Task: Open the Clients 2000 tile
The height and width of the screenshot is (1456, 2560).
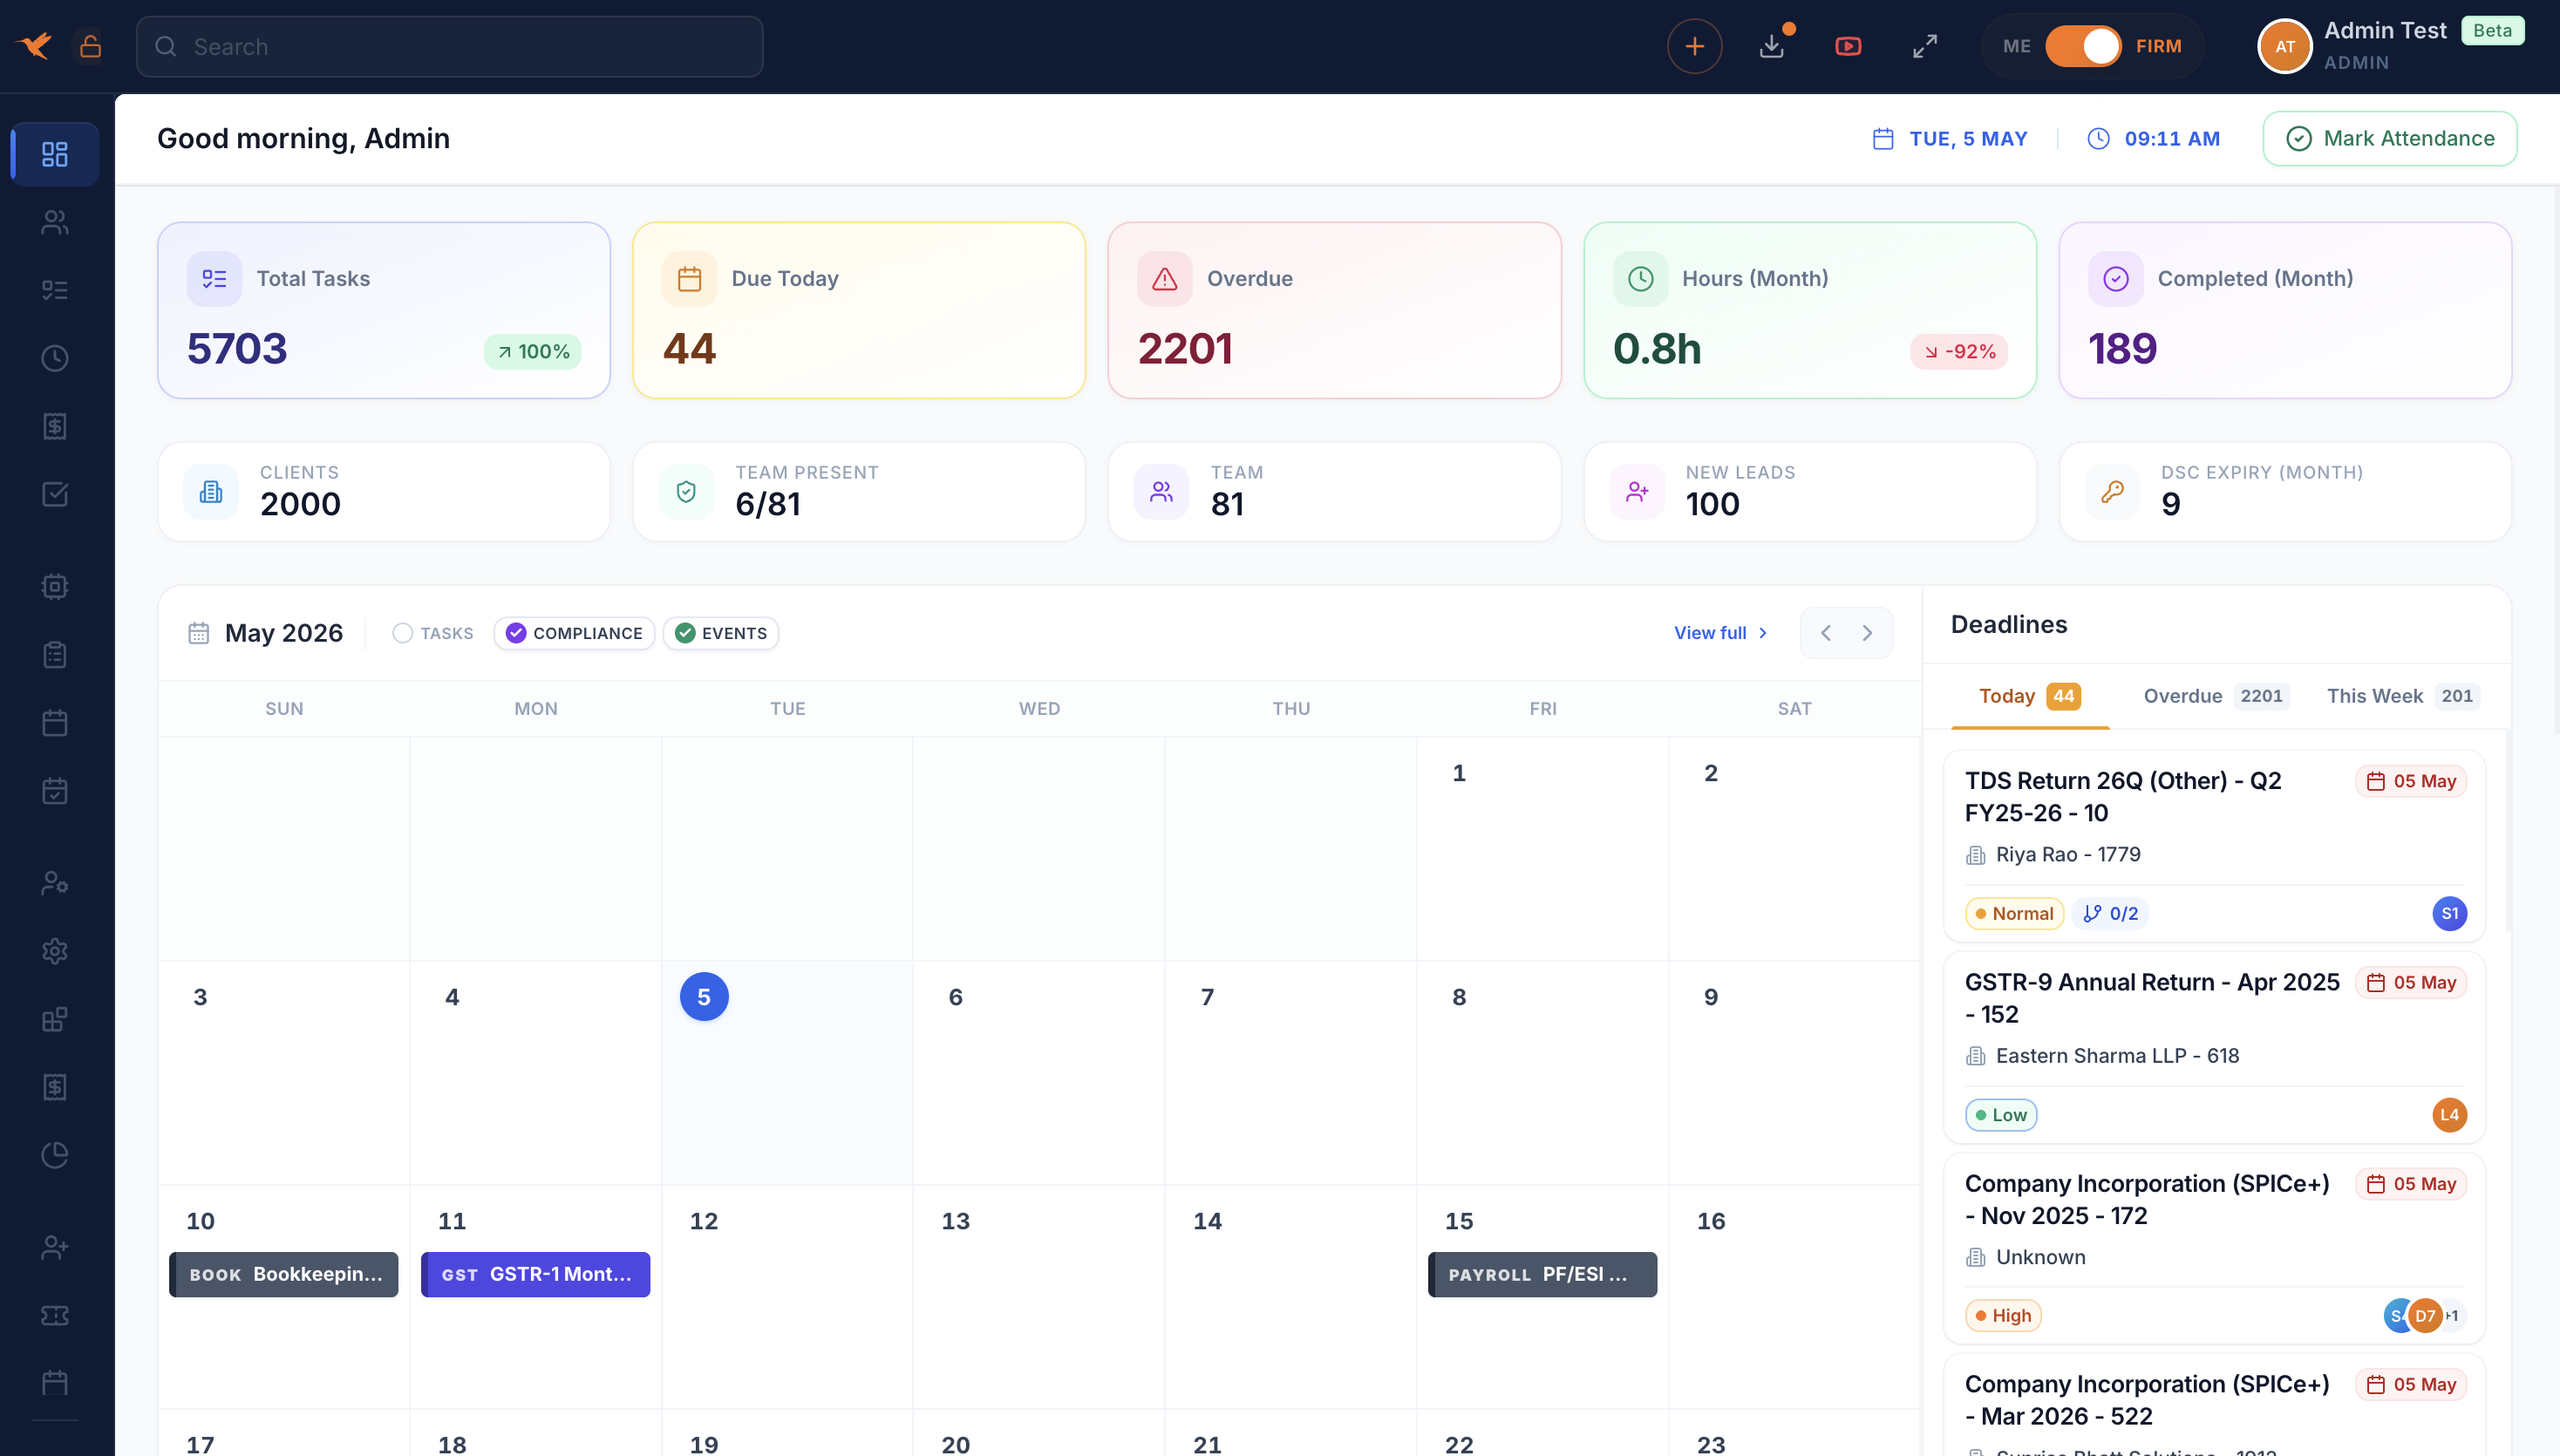Action: (x=384, y=491)
